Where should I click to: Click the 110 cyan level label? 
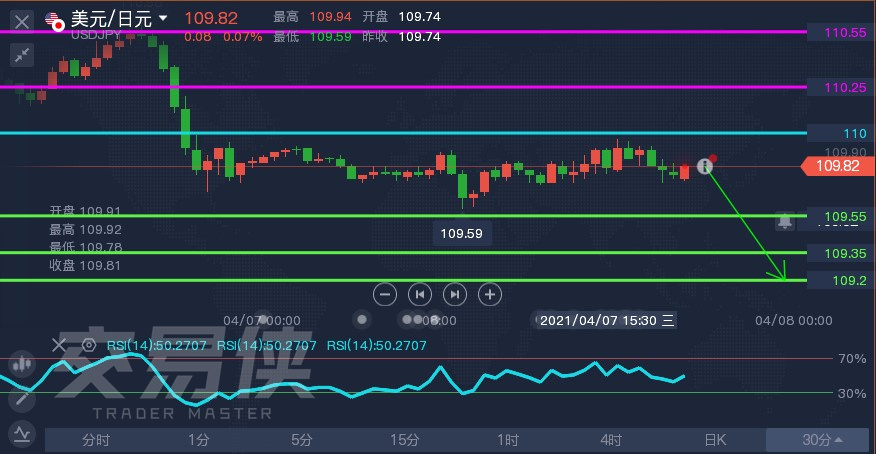841,133
